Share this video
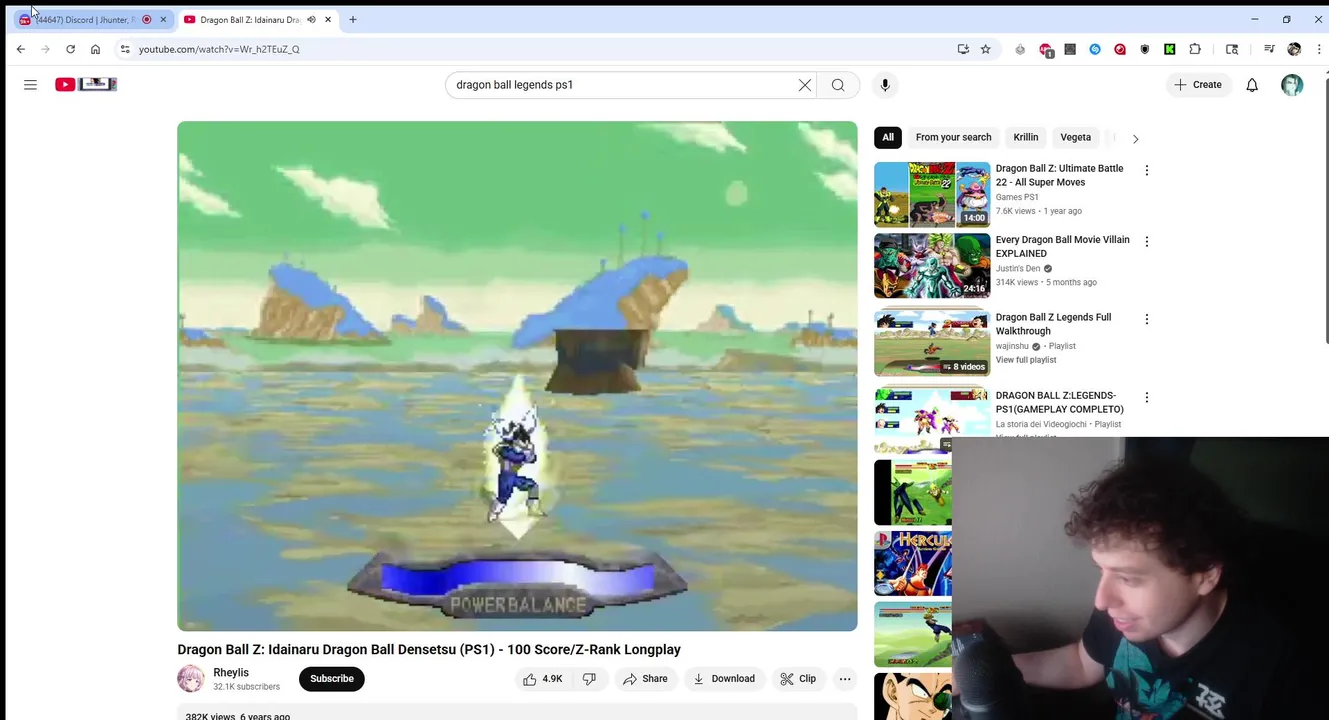 click(645, 679)
